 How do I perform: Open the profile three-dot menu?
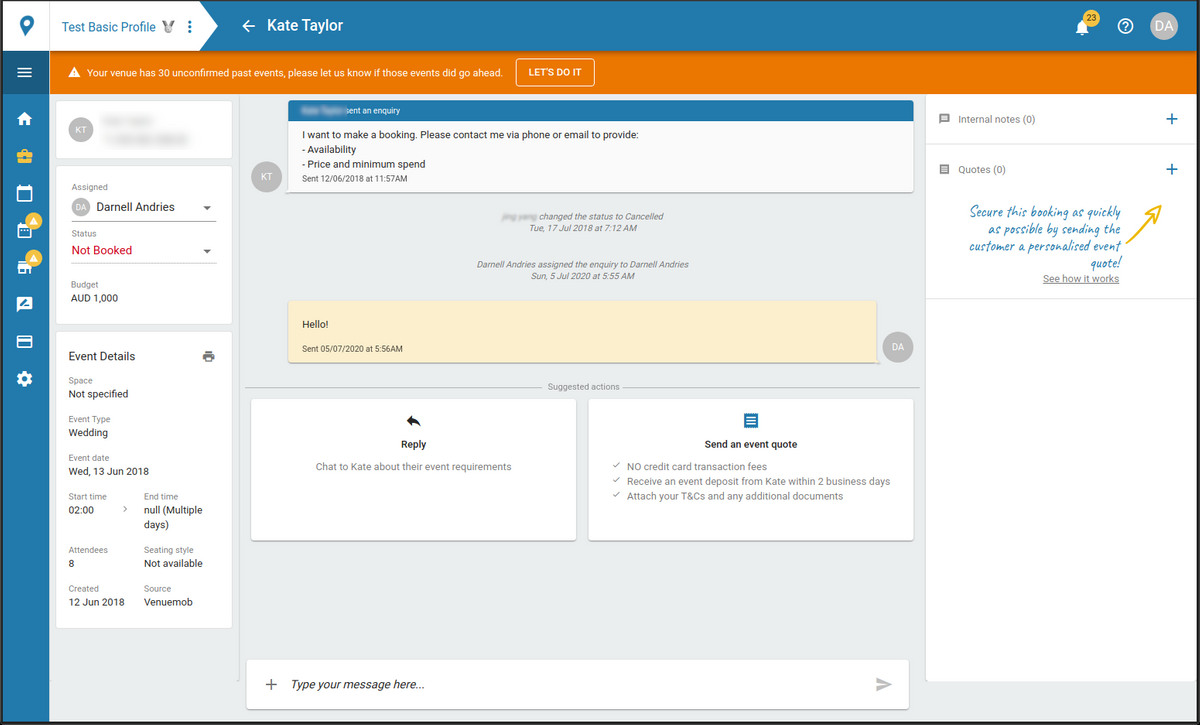click(x=190, y=27)
